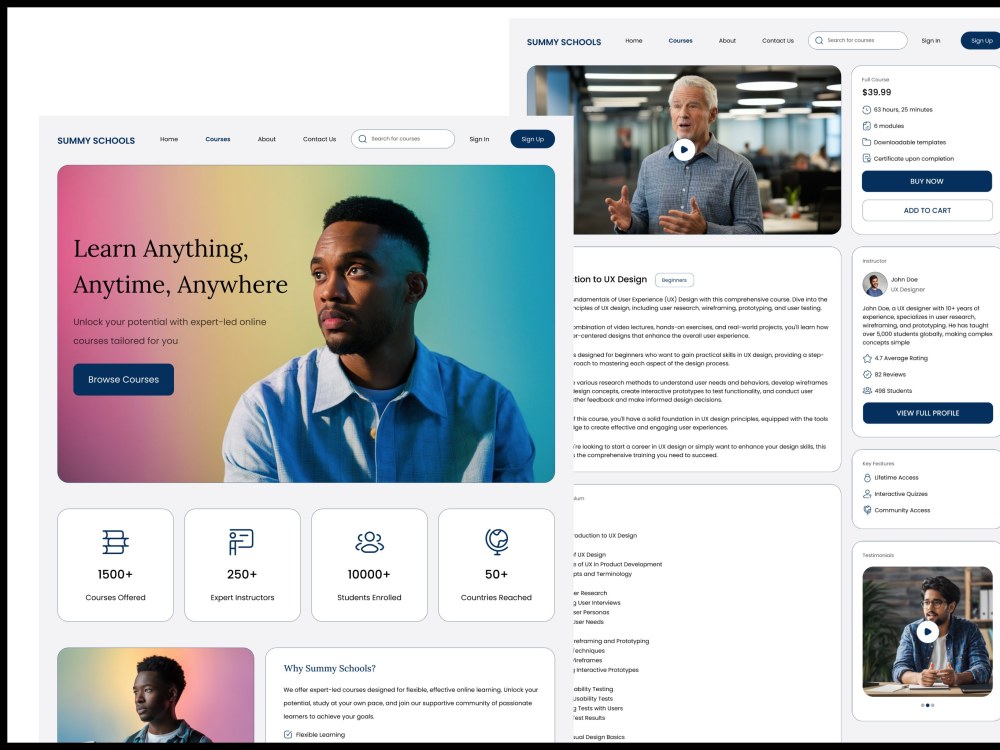Click the globe icon above 50+ Countries Reached
The height and width of the screenshot is (750, 1000).
pos(496,541)
